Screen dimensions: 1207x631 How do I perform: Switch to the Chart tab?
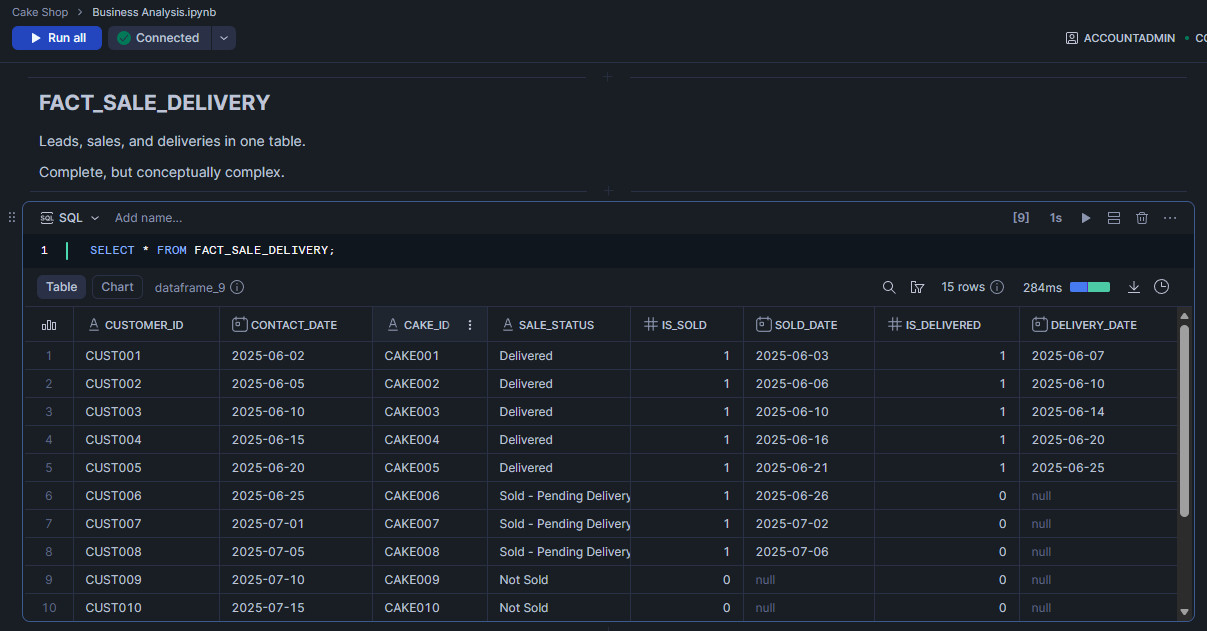click(117, 287)
